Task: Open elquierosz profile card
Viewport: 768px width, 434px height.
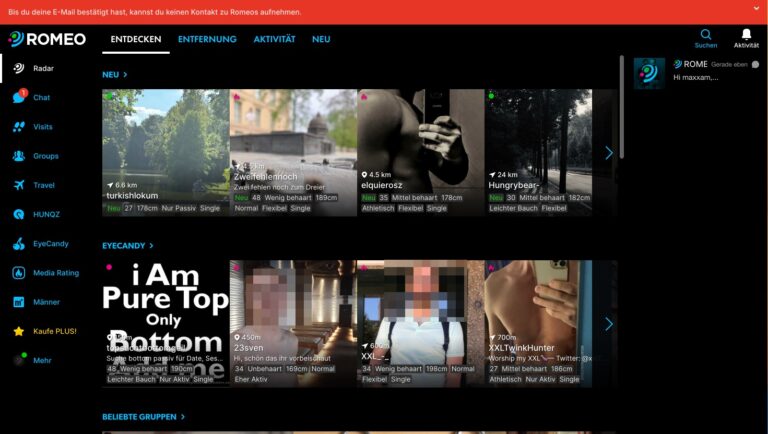Action: pyautogui.click(x=421, y=152)
